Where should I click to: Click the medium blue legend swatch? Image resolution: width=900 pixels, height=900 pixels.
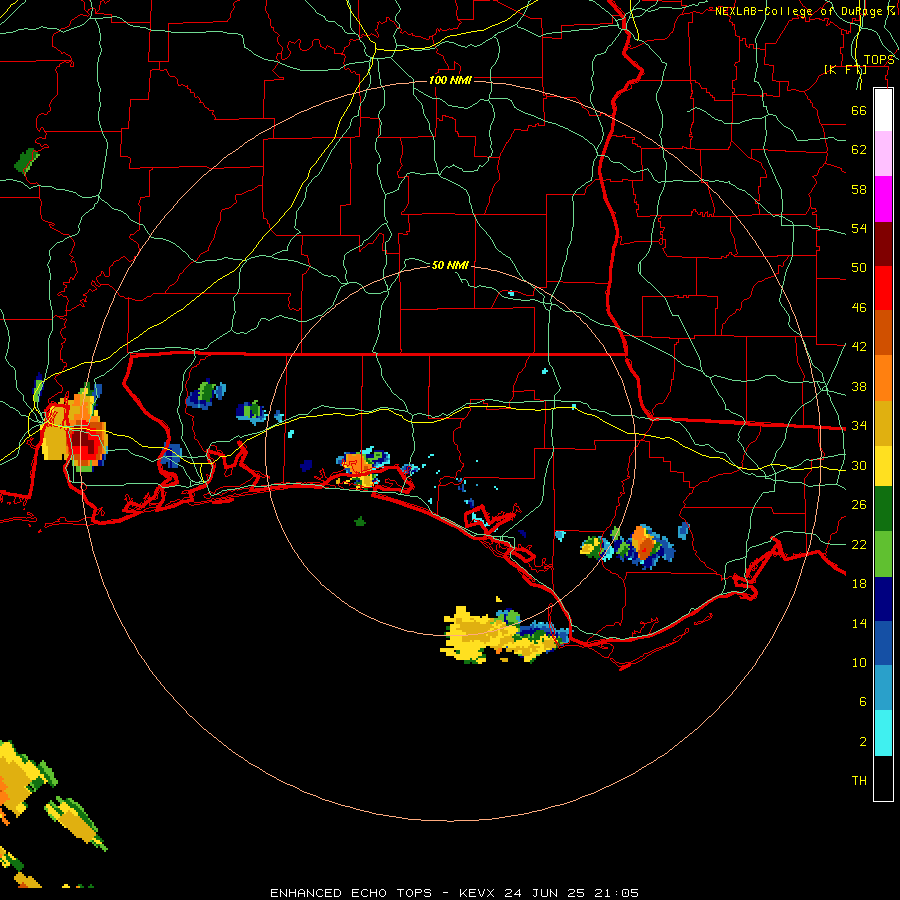pyautogui.click(x=883, y=643)
